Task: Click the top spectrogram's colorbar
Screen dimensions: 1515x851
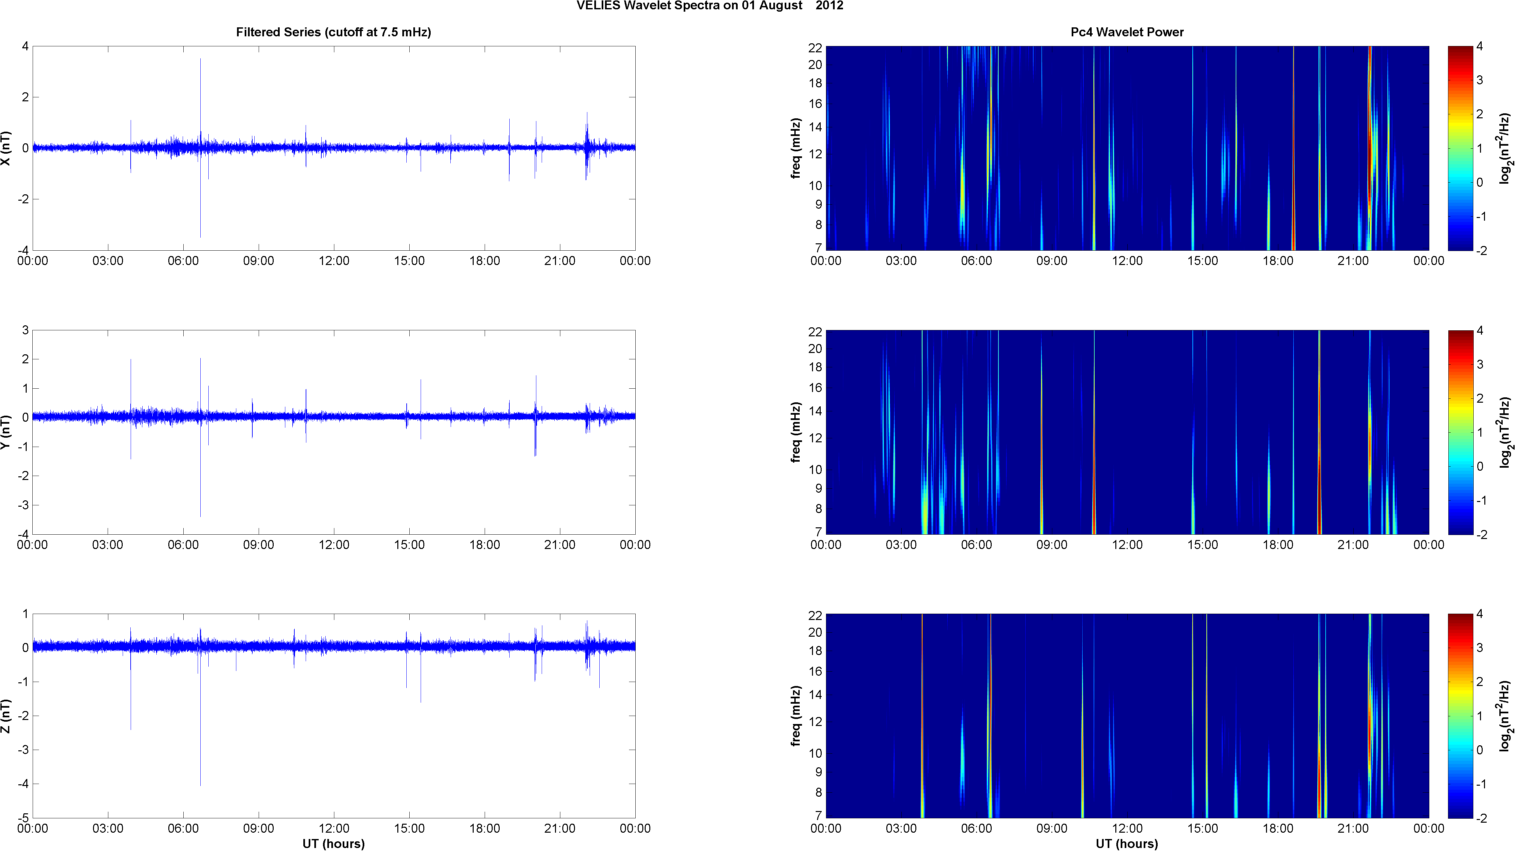Action: [1460, 148]
